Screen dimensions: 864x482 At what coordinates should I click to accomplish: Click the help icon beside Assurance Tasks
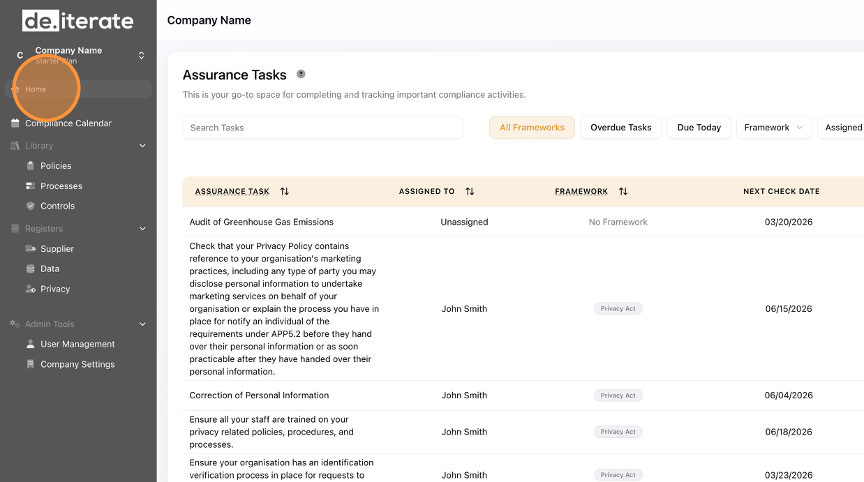[301, 74]
